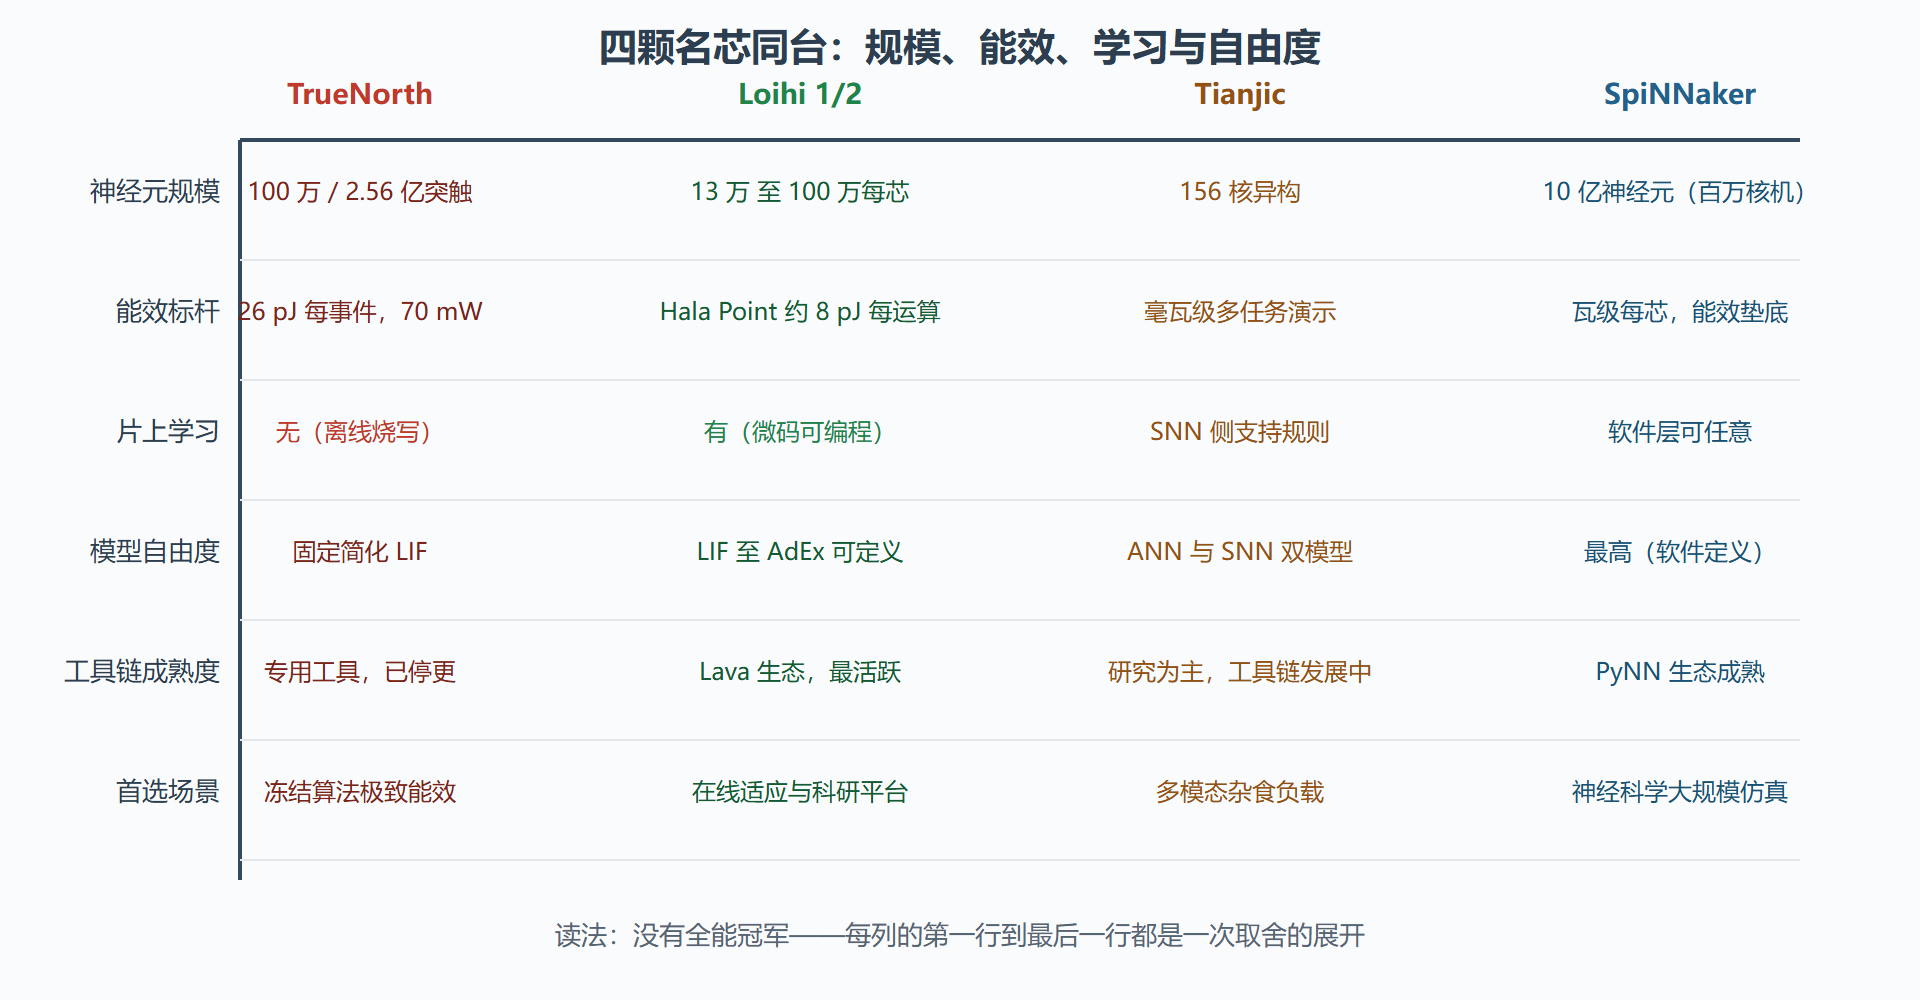Viewport: 1920px width, 1000px height.
Task: Select the Tianjic column header
Action: click(1240, 94)
